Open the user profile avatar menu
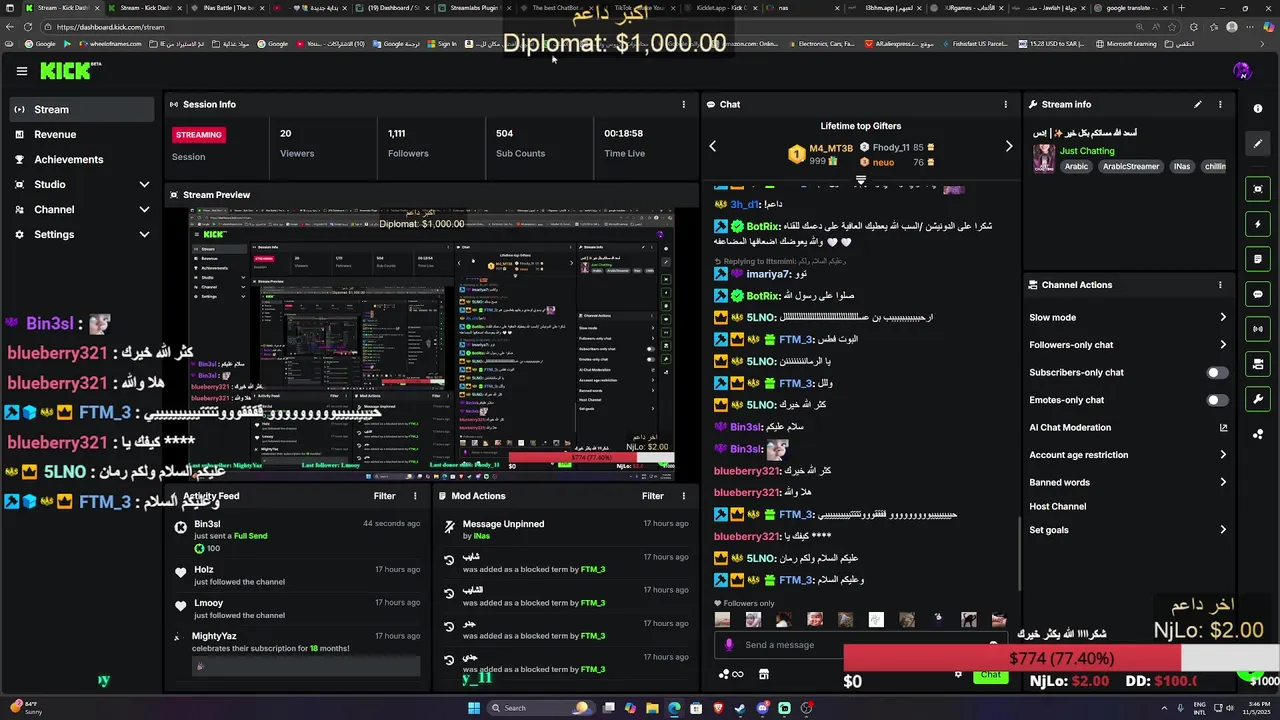The image size is (1280, 720). pyautogui.click(x=1242, y=71)
